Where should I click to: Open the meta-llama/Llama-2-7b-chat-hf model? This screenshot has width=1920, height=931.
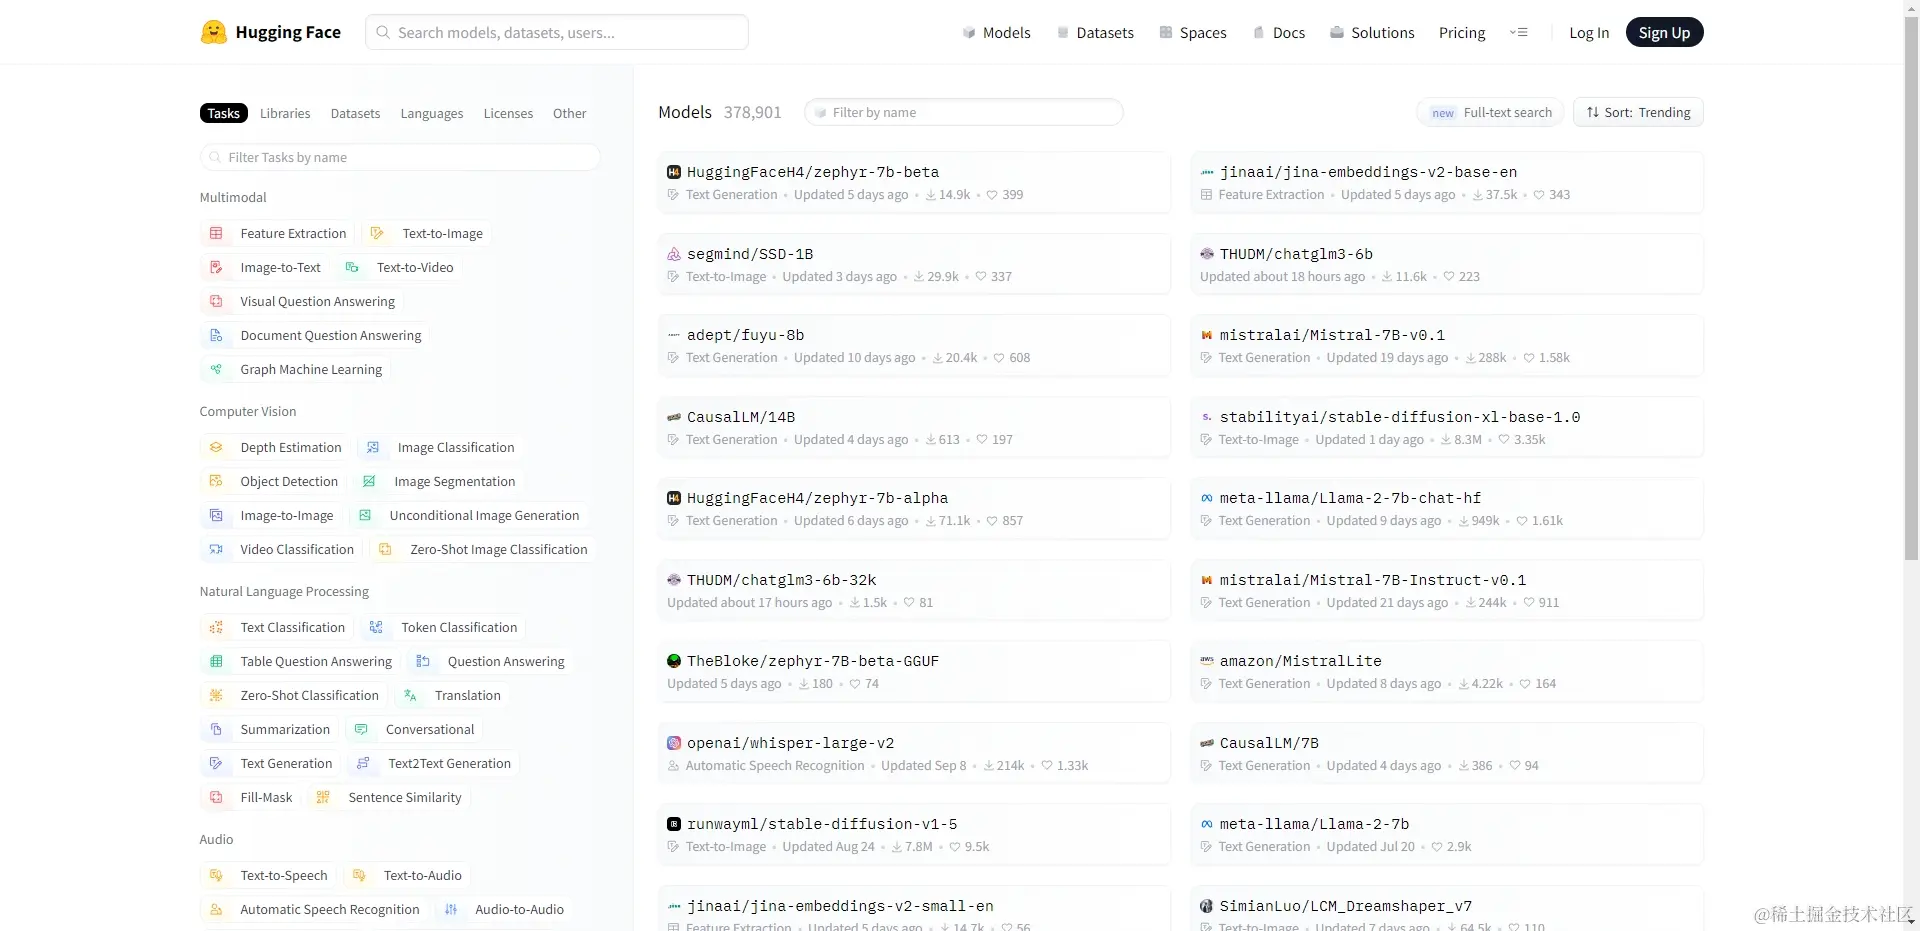[x=1447, y=508]
